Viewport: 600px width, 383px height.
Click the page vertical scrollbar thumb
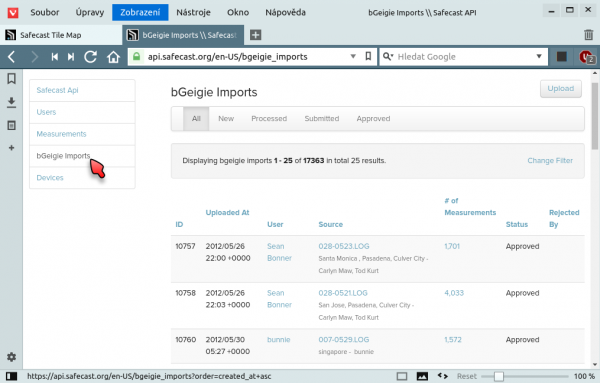(x=594, y=116)
